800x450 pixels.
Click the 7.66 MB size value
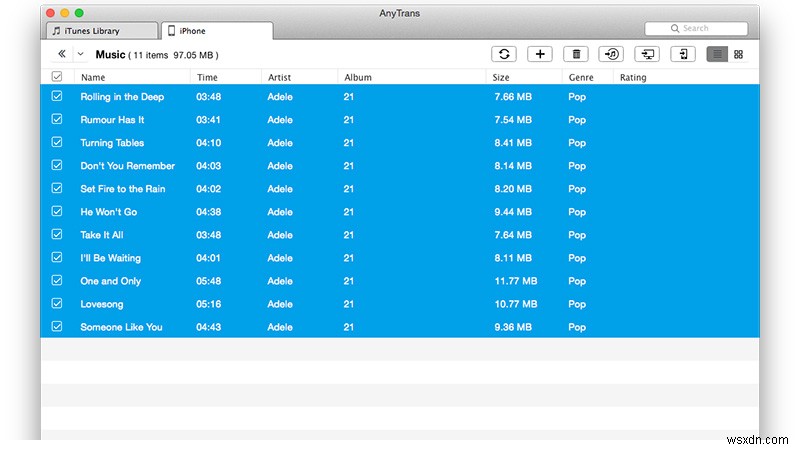(513, 96)
